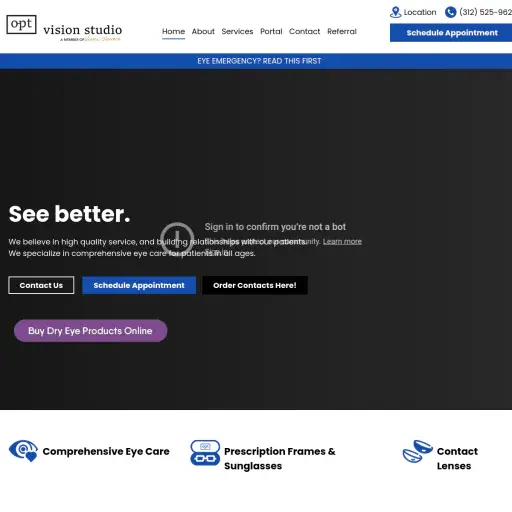
Task: Go to the Contact nav page
Action: (x=304, y=31)
